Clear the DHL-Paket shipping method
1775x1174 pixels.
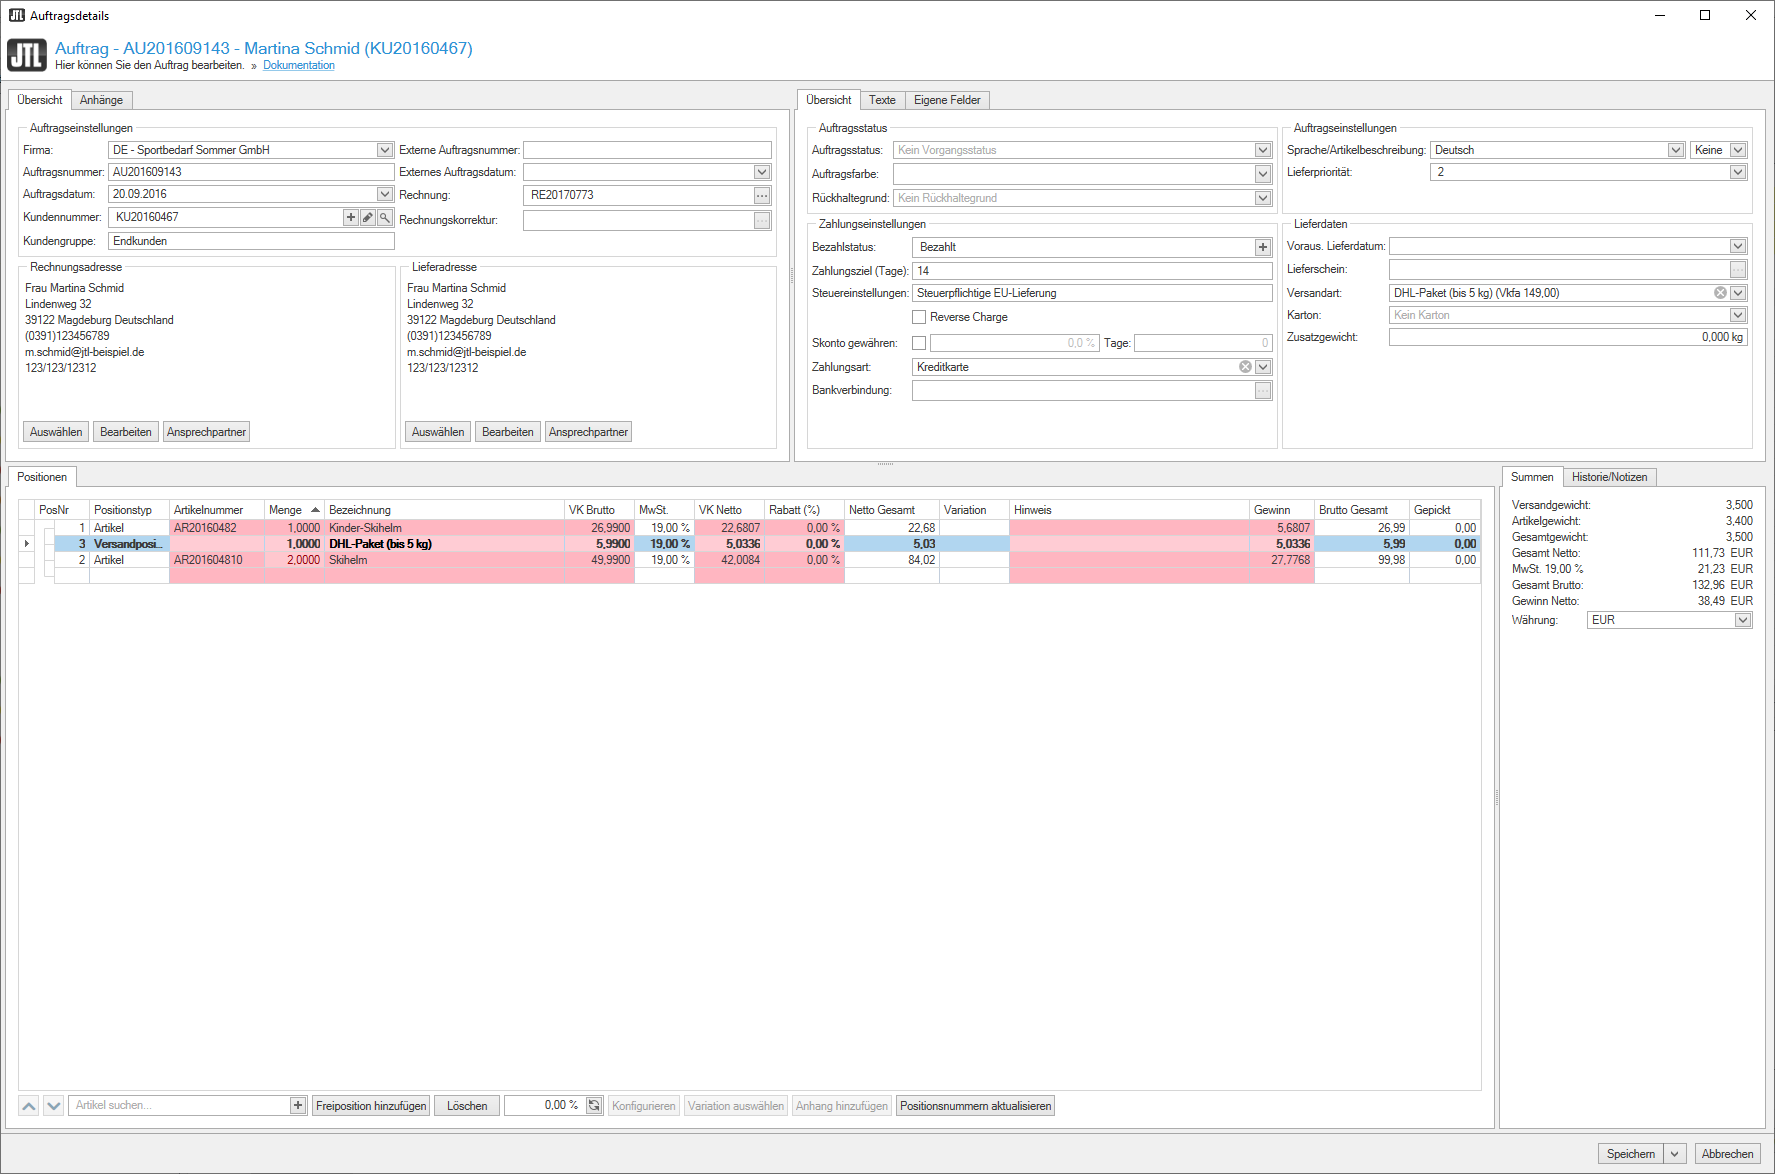coord(1720,293)
